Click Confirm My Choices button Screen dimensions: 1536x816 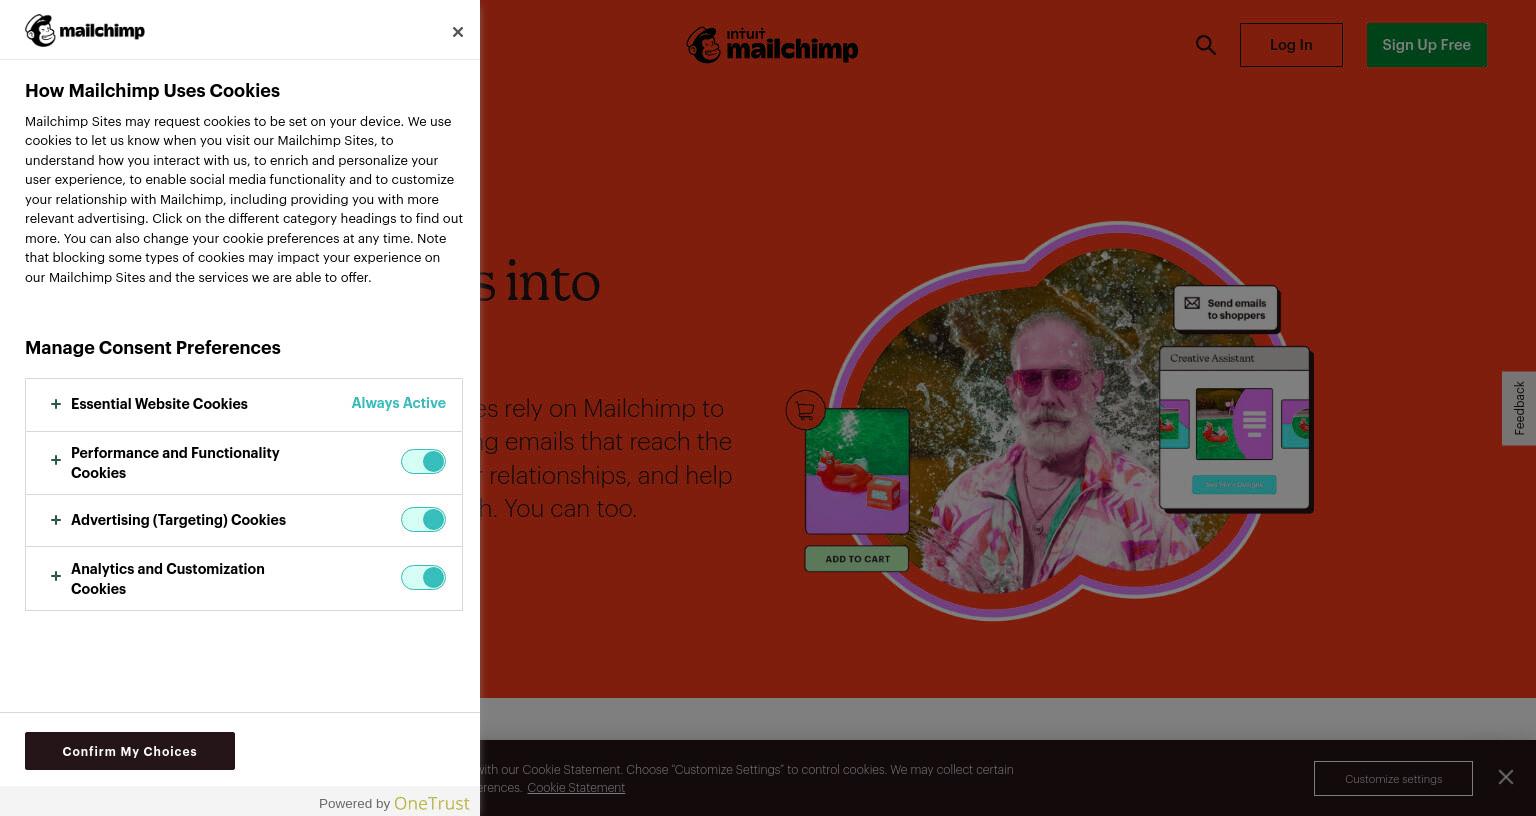pos(130,751)
